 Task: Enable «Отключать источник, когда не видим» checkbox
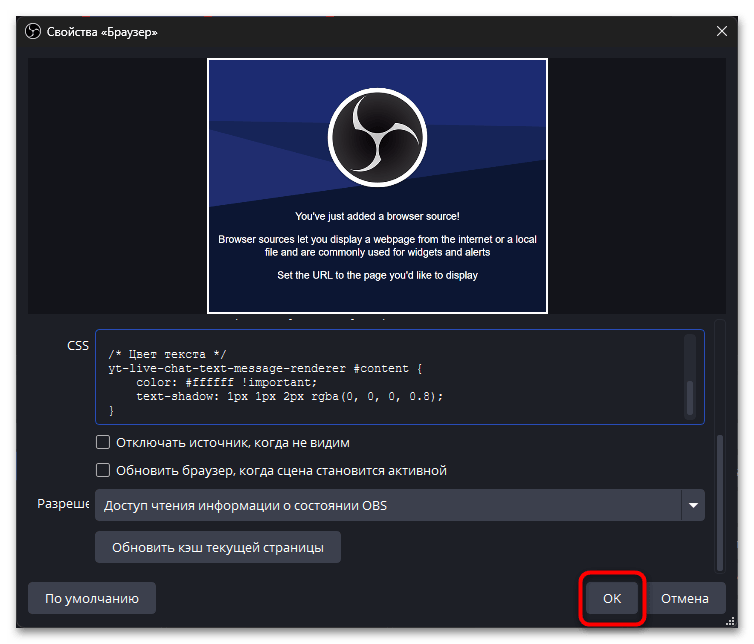click(x=103, y=442)
